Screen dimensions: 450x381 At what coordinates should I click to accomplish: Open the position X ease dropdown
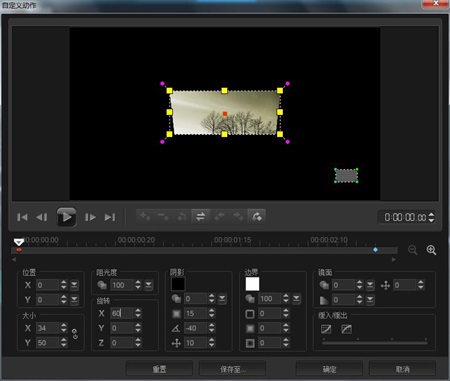click(x=74, y=285)
